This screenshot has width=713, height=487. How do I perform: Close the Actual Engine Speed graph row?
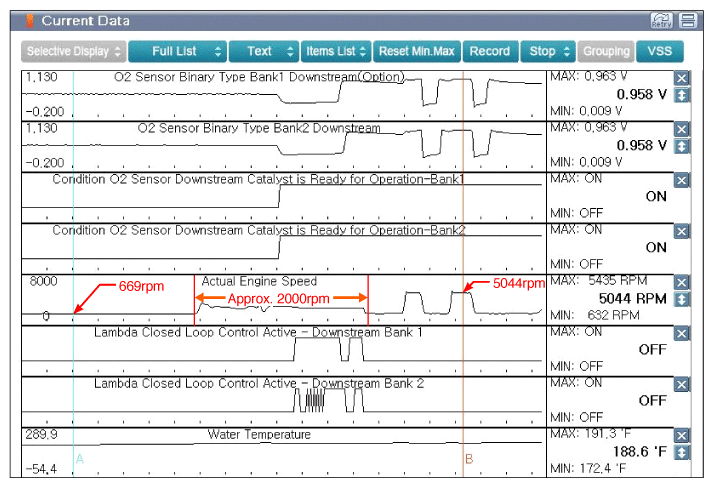coord(682,282)
